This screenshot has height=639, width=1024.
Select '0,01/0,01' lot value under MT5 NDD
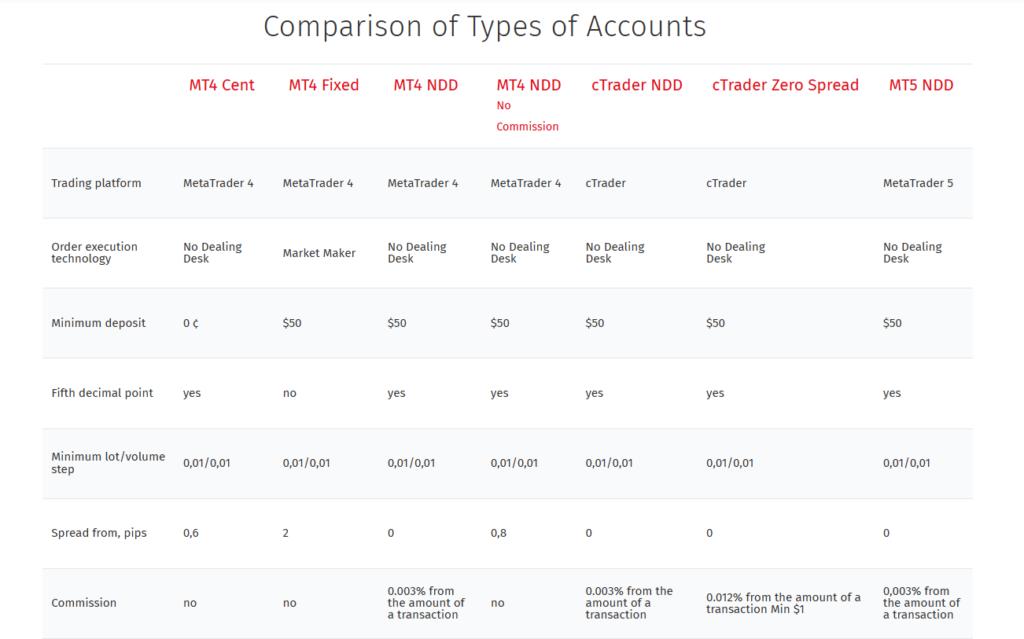906,463
